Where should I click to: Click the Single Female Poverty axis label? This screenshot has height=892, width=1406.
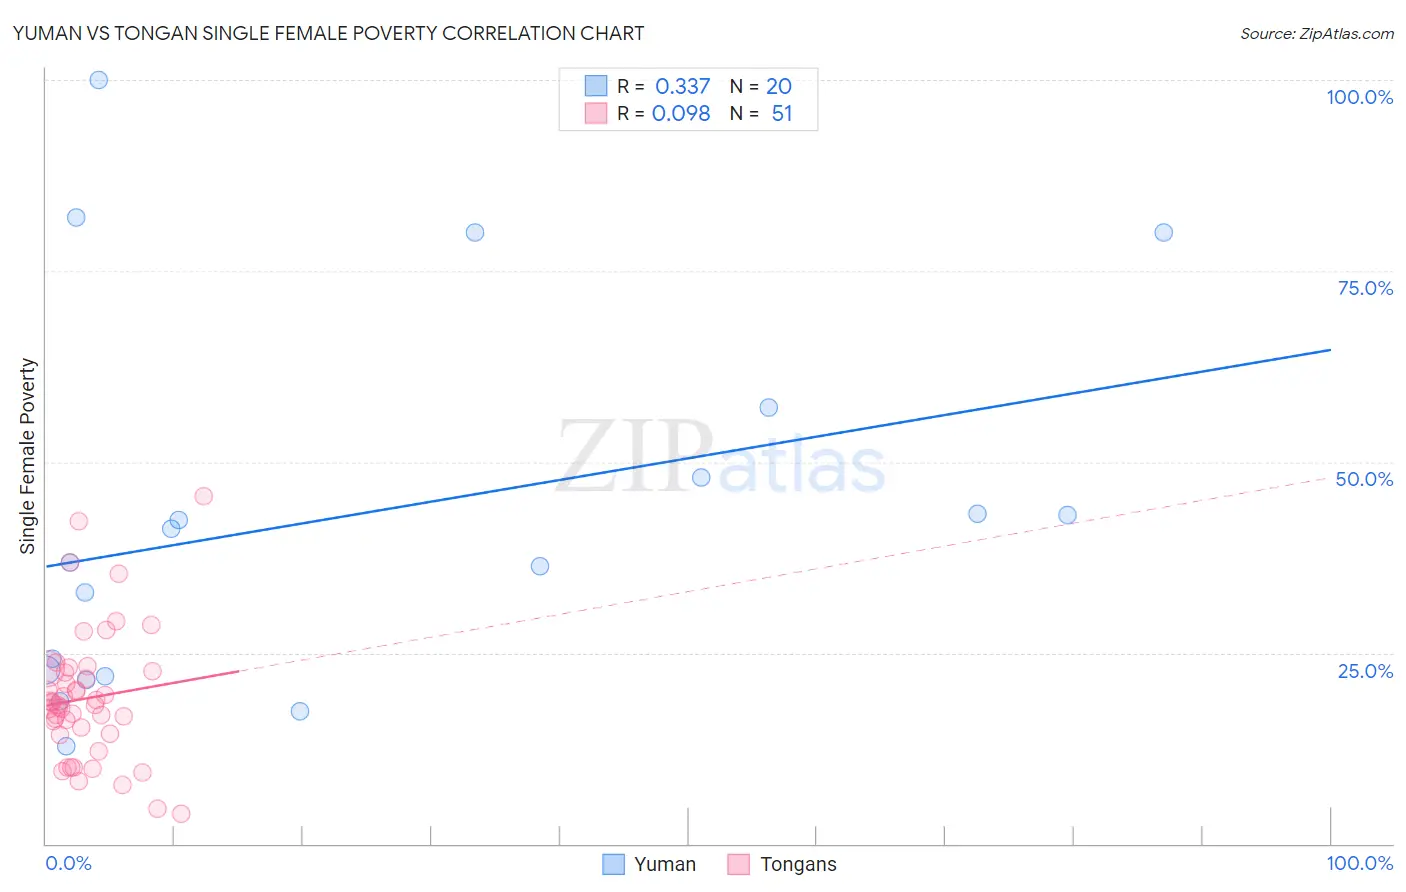(28, 456)
